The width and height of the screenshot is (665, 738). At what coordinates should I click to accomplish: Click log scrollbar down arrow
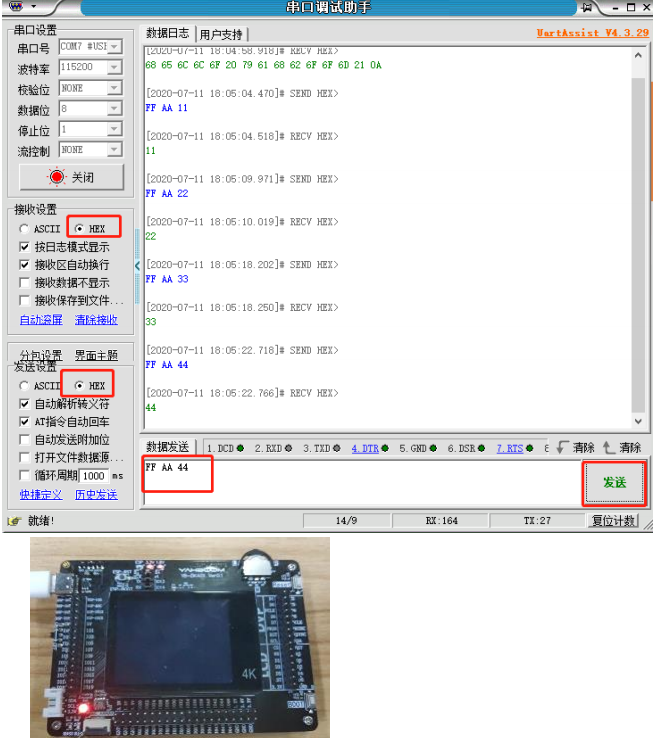[x=638, y=421]
